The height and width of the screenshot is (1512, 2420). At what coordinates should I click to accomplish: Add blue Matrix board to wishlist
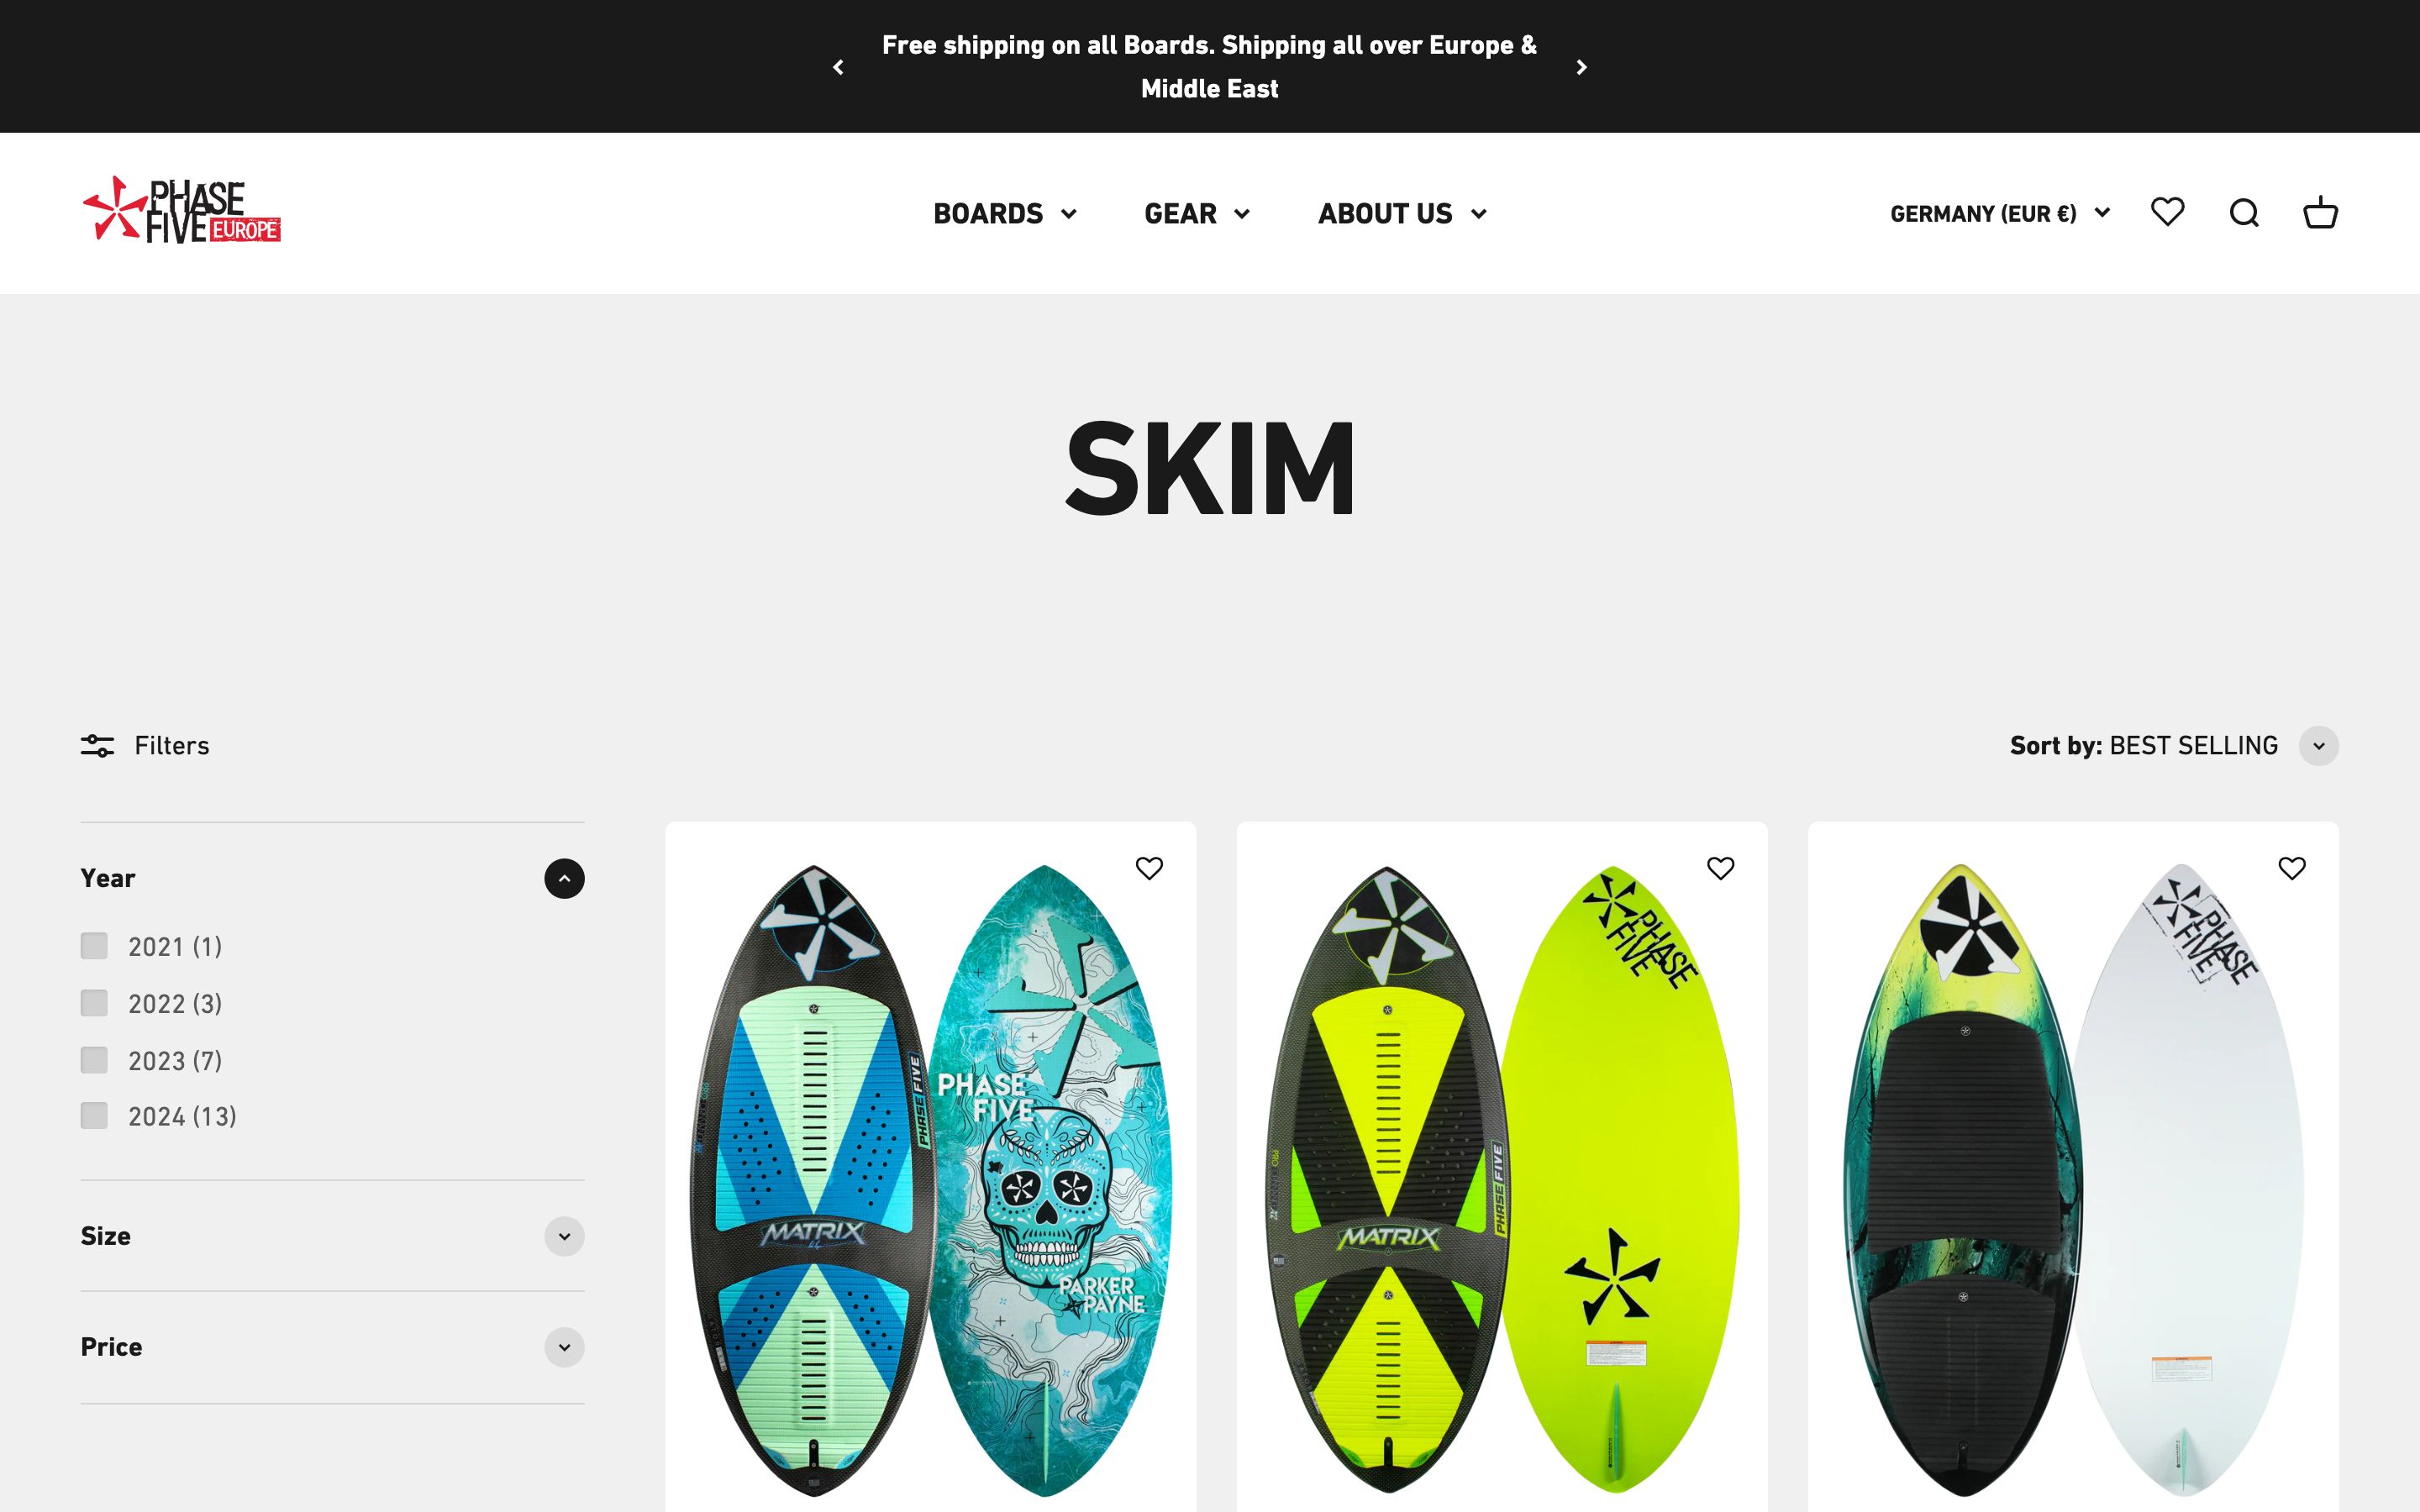tap(1149, 868)
